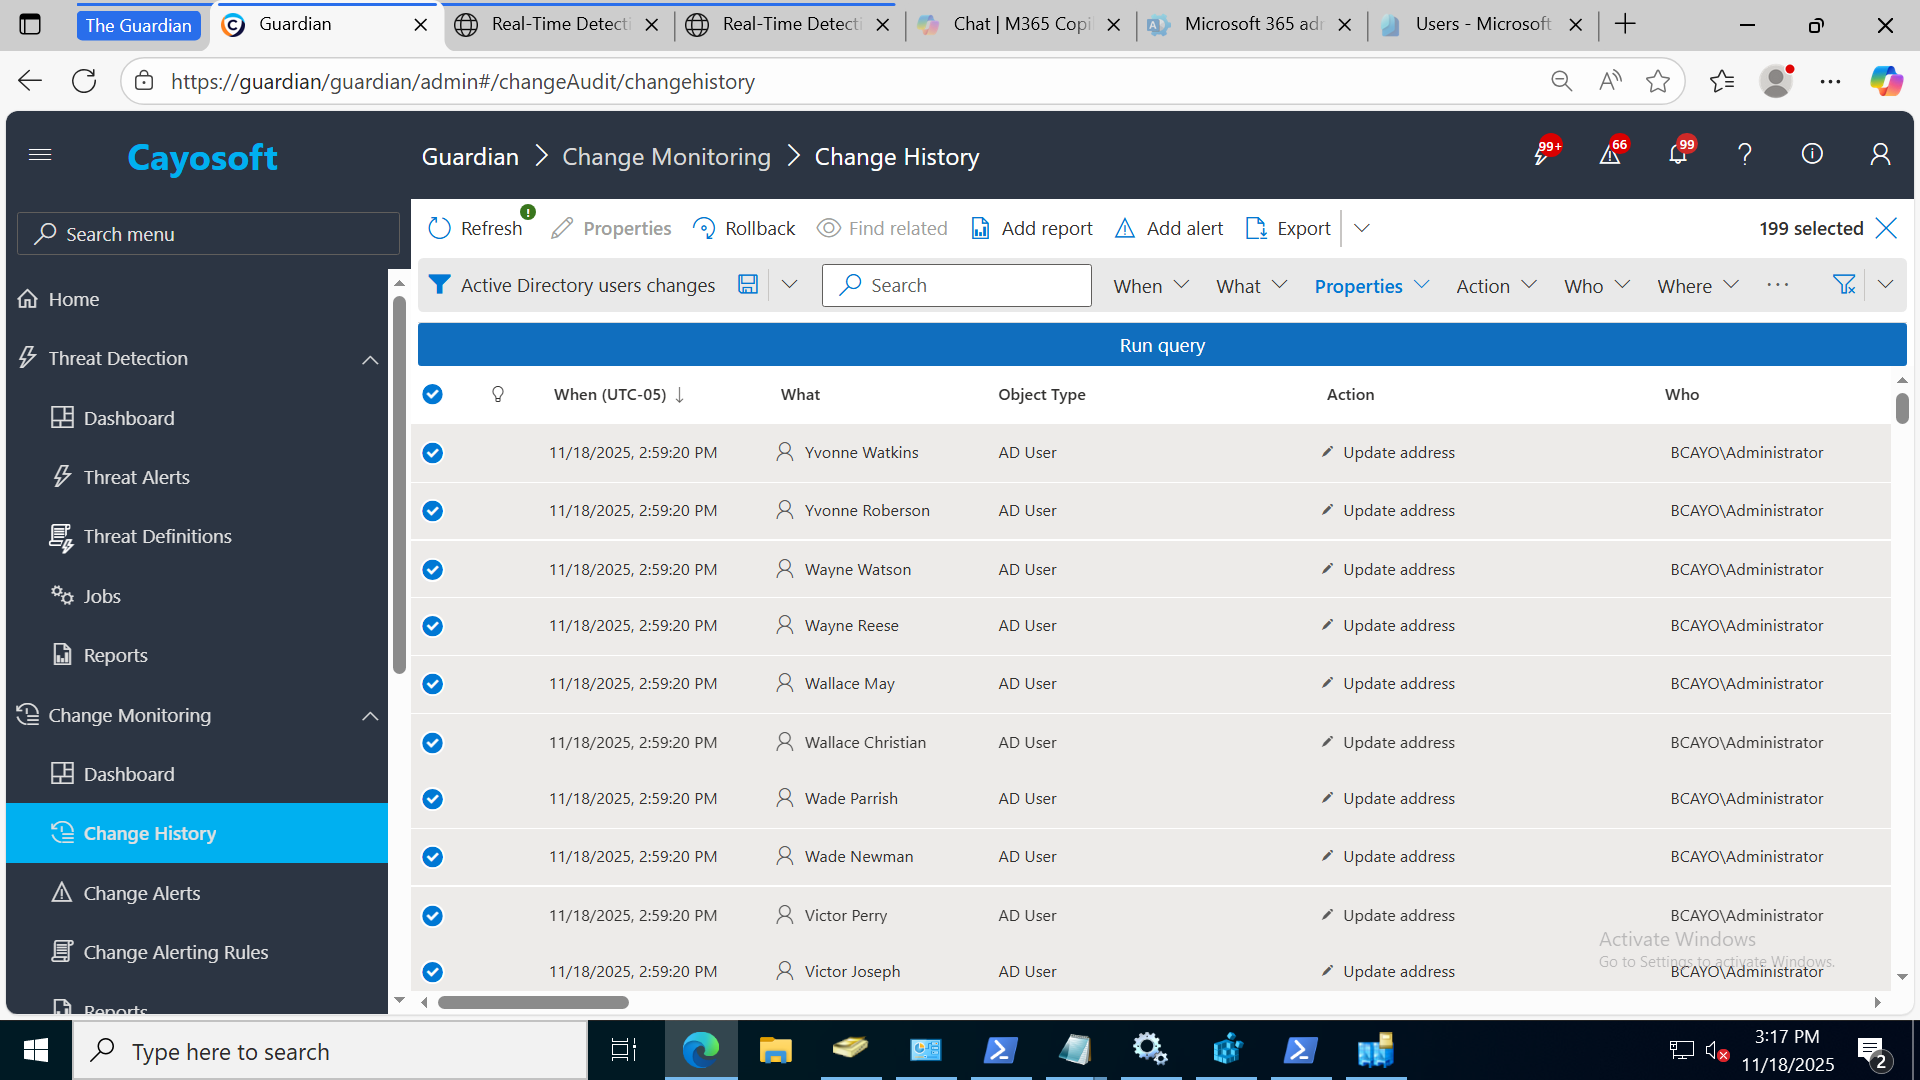Open the hamburger menu icon

40,155
